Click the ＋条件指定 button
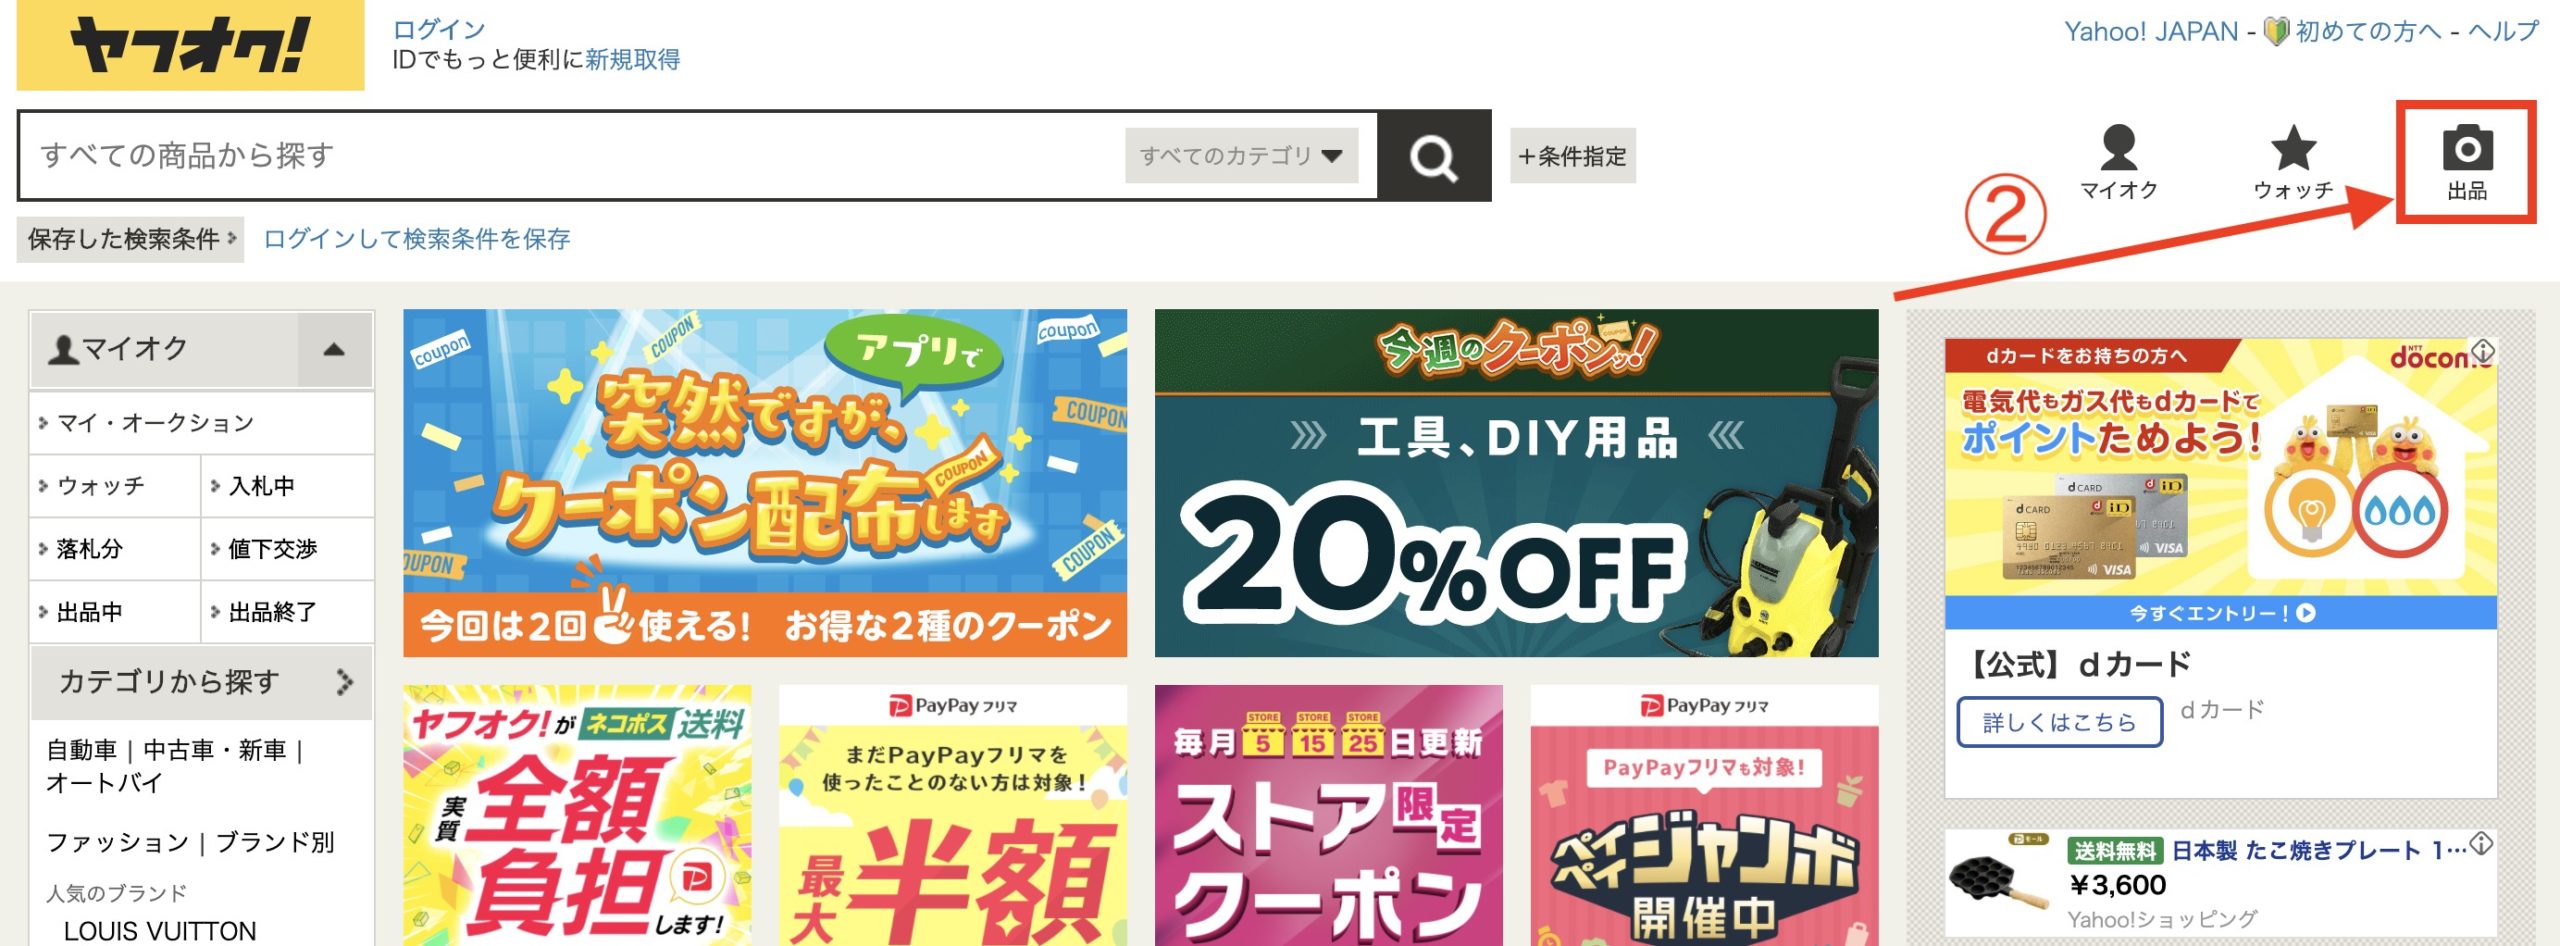Screen dimensions: 2560x946 coord(1572,156)
